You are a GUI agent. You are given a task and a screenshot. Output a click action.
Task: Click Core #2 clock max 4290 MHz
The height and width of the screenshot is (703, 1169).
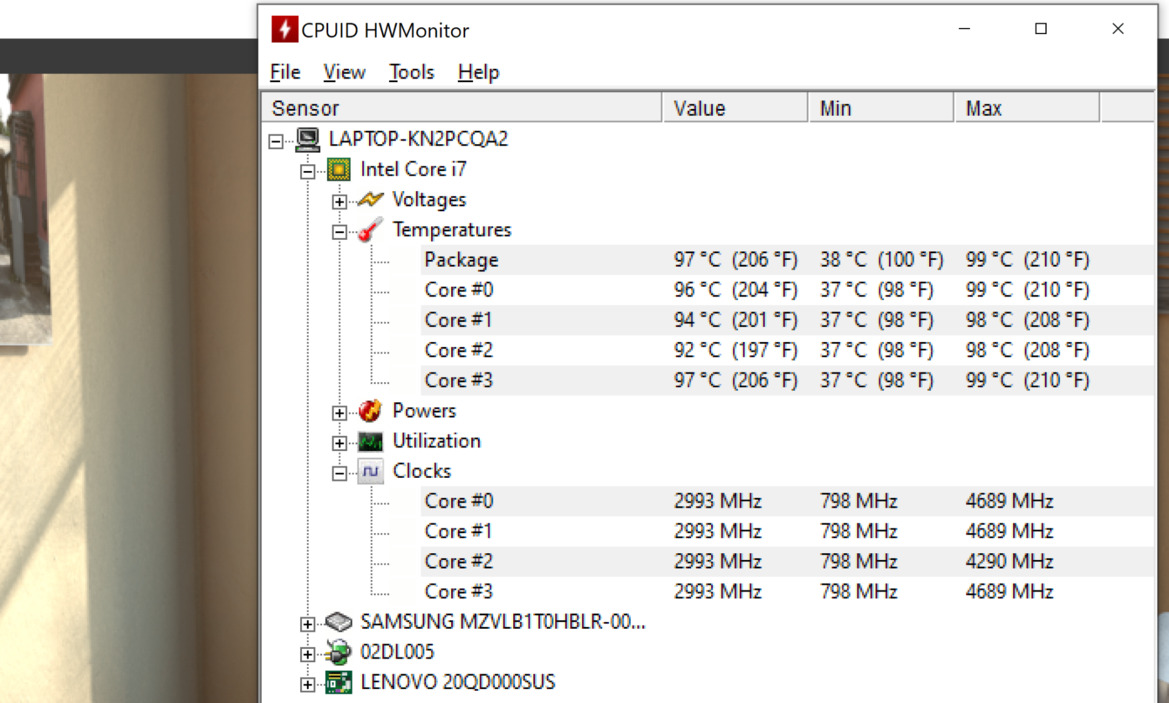click(1009, 561)
